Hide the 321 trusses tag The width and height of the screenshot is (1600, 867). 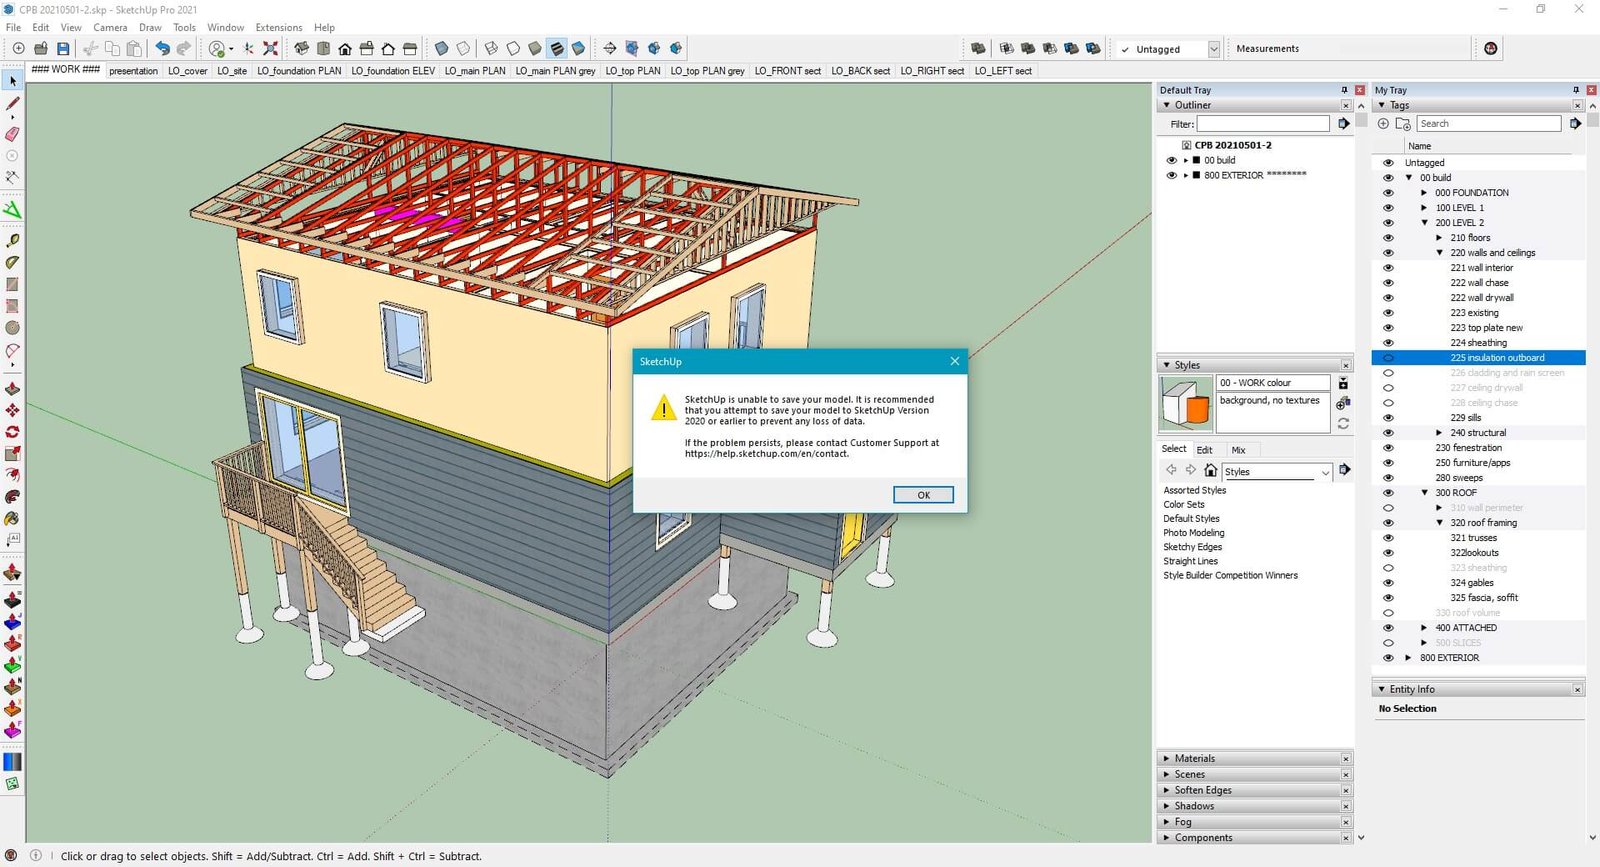point(1388,538)
